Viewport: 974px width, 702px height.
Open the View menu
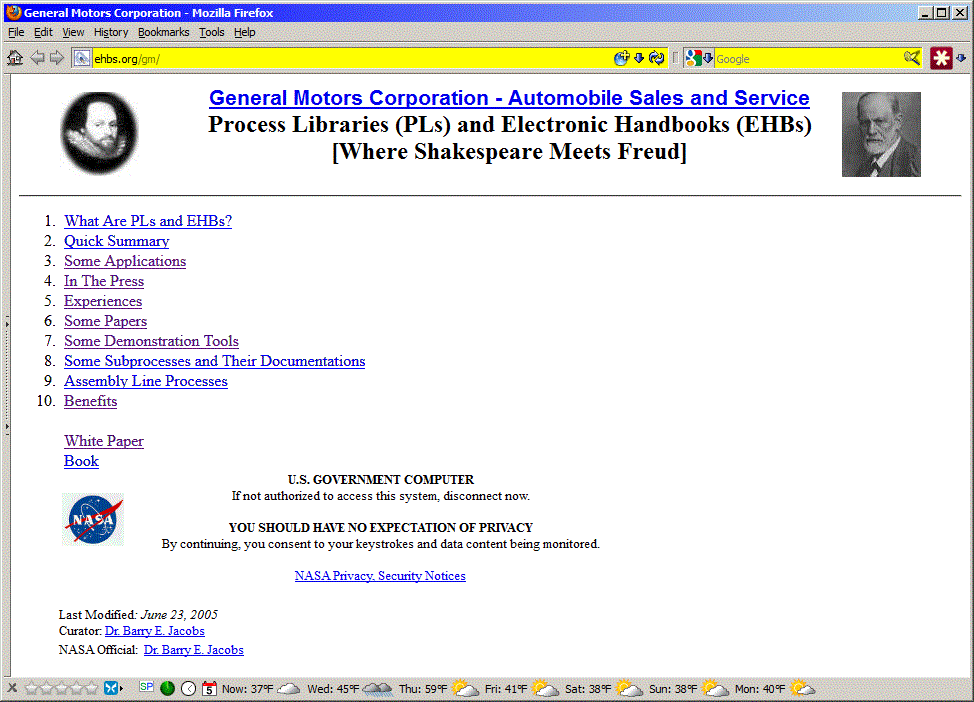(x=73, y=32)
